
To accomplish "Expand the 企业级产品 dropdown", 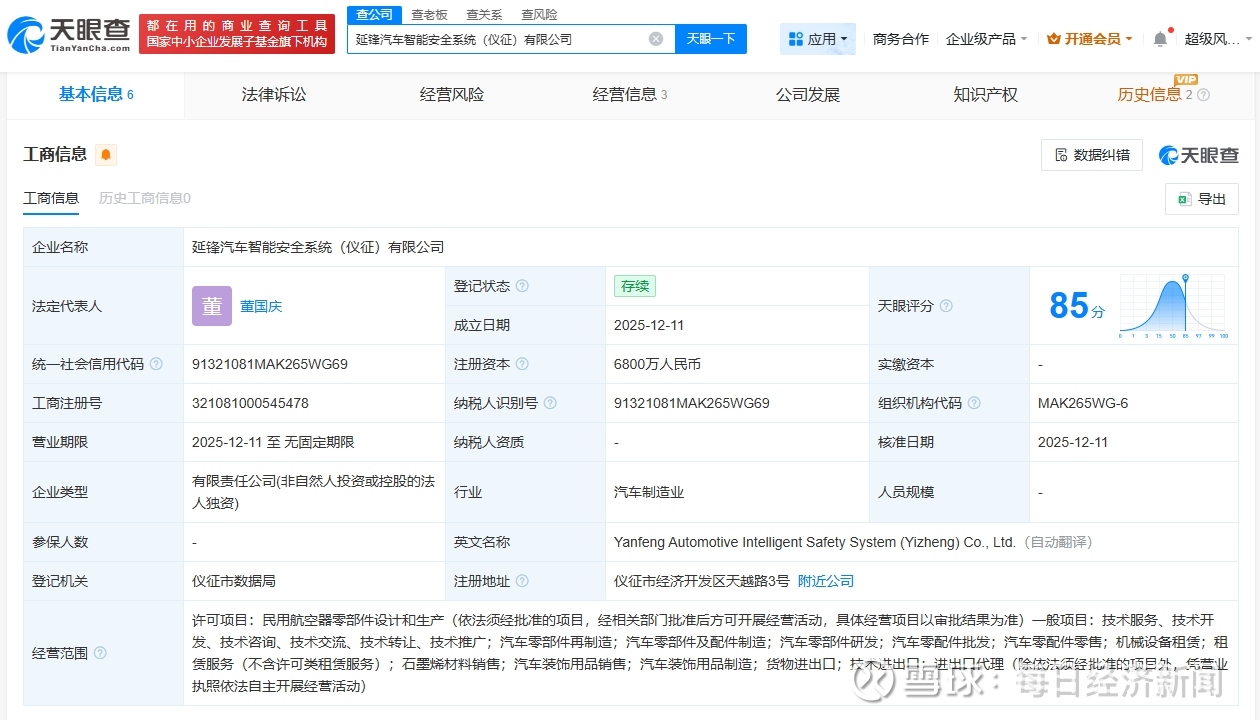I will pos(986,39).
